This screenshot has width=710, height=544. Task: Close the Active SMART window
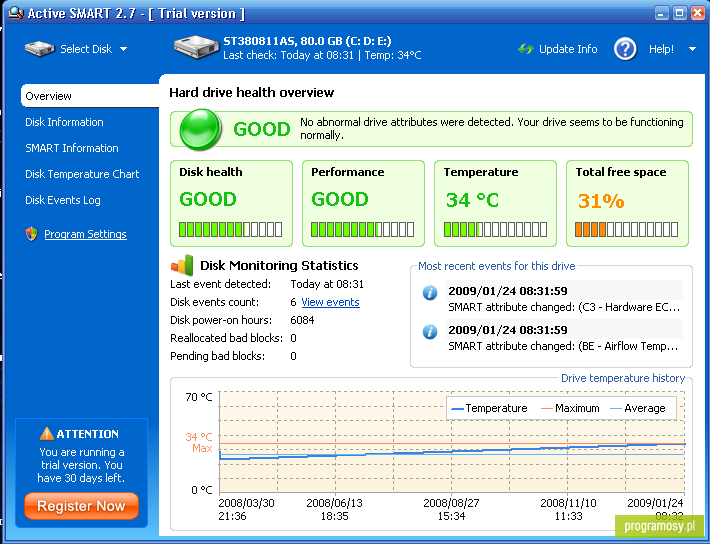[x=697, y=13]
